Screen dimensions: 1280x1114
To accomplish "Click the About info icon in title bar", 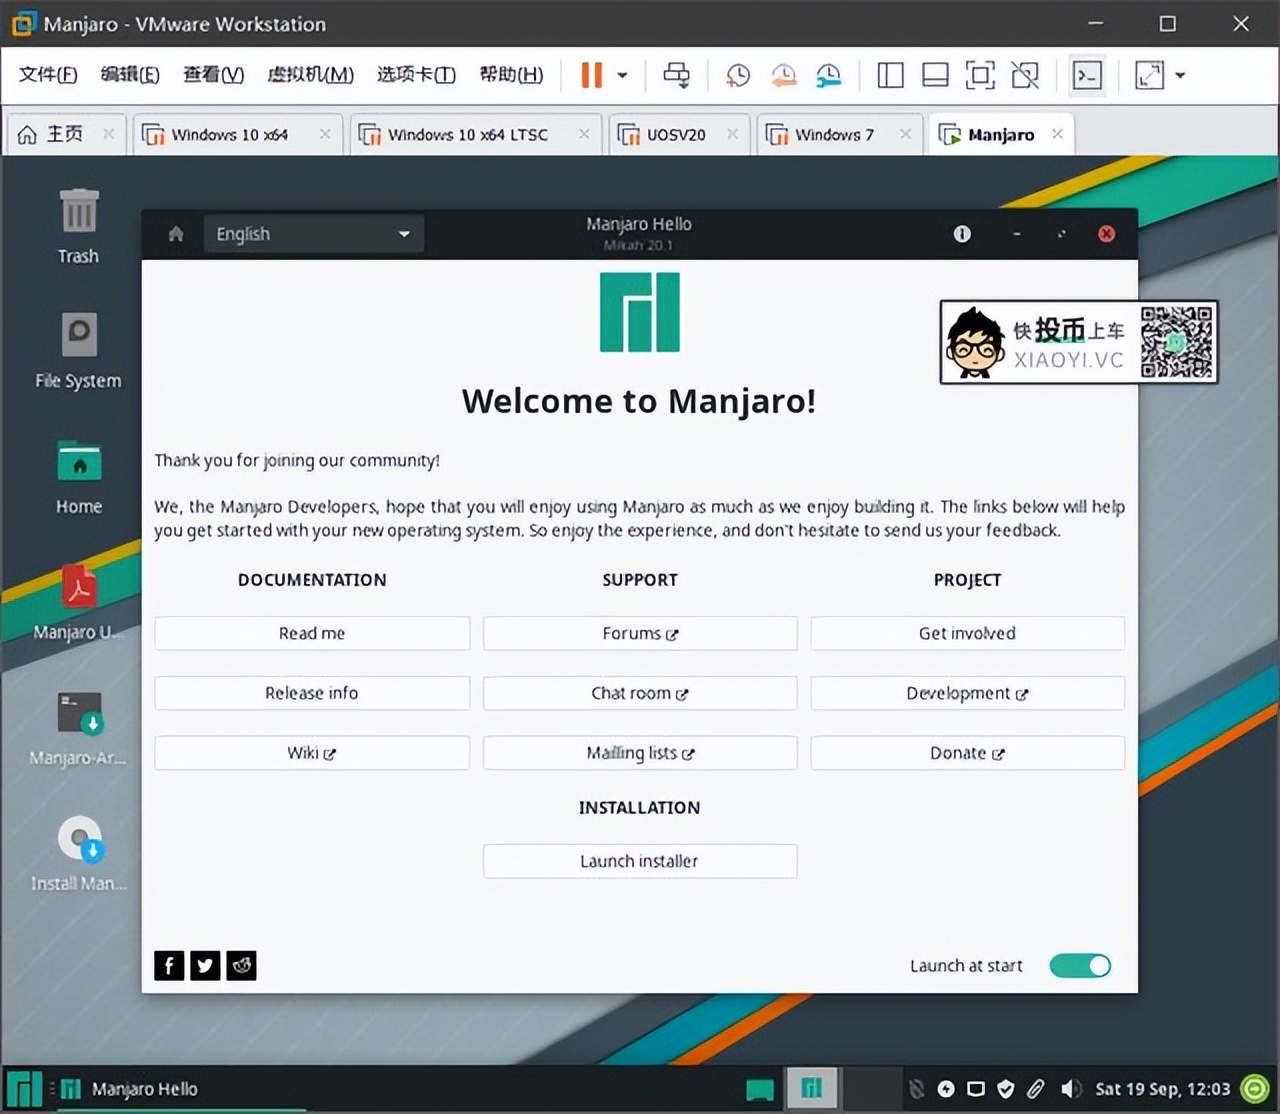I will coord(962,234).
